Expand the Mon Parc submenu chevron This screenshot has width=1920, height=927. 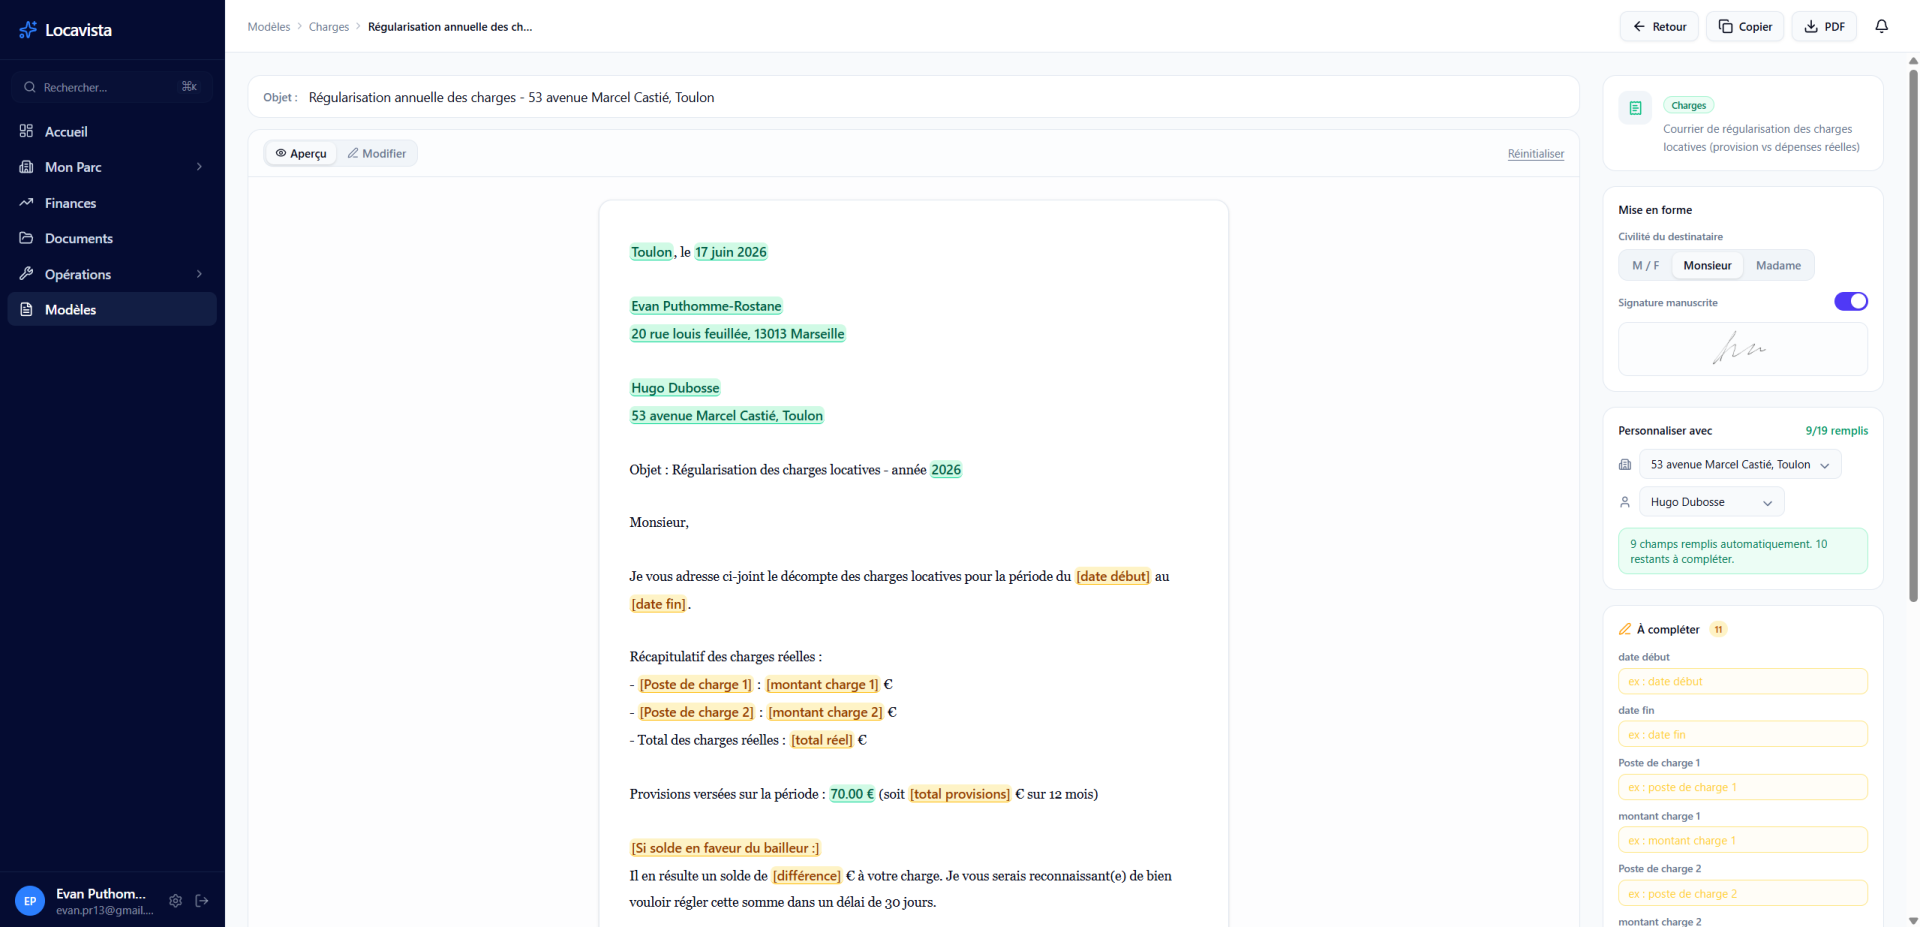[x=199, y=167]
